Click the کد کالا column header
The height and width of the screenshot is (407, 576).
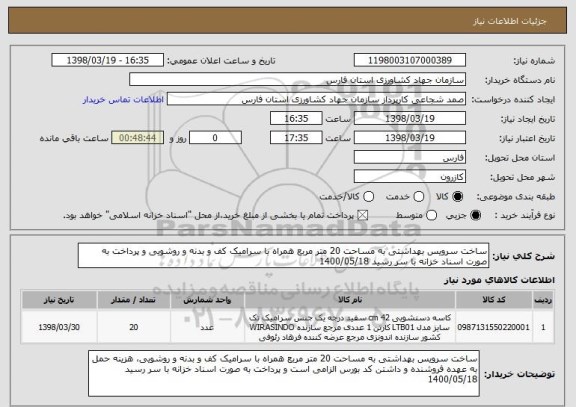pos(494,300)
